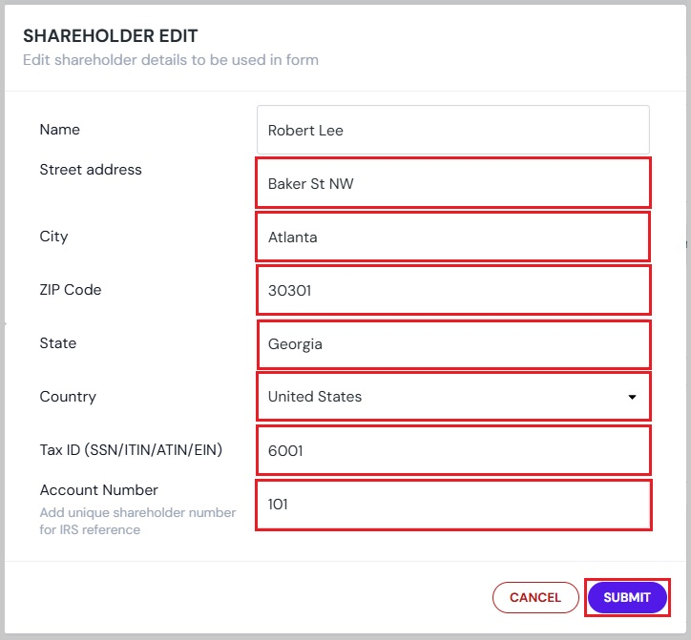Click the State field containing Georgia

pyautogui.click(x=453, y=344)
